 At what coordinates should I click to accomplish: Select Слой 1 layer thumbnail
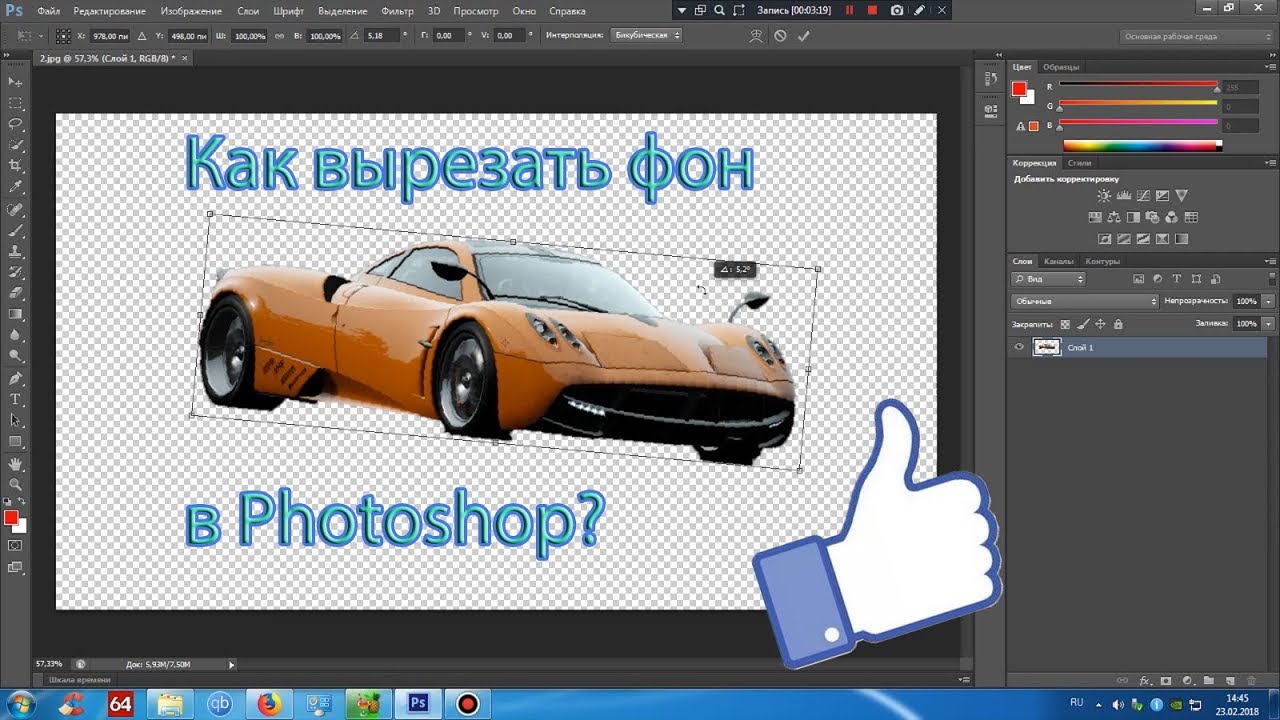point(1047,347)
